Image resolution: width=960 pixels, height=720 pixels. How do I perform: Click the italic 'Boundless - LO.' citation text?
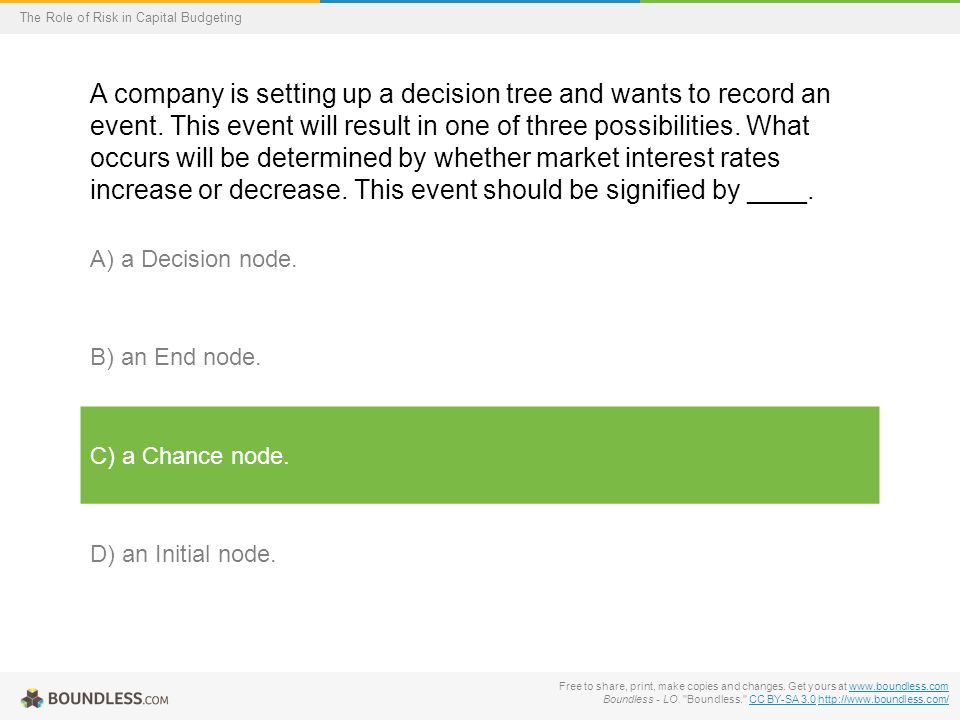tap(641, 699)
